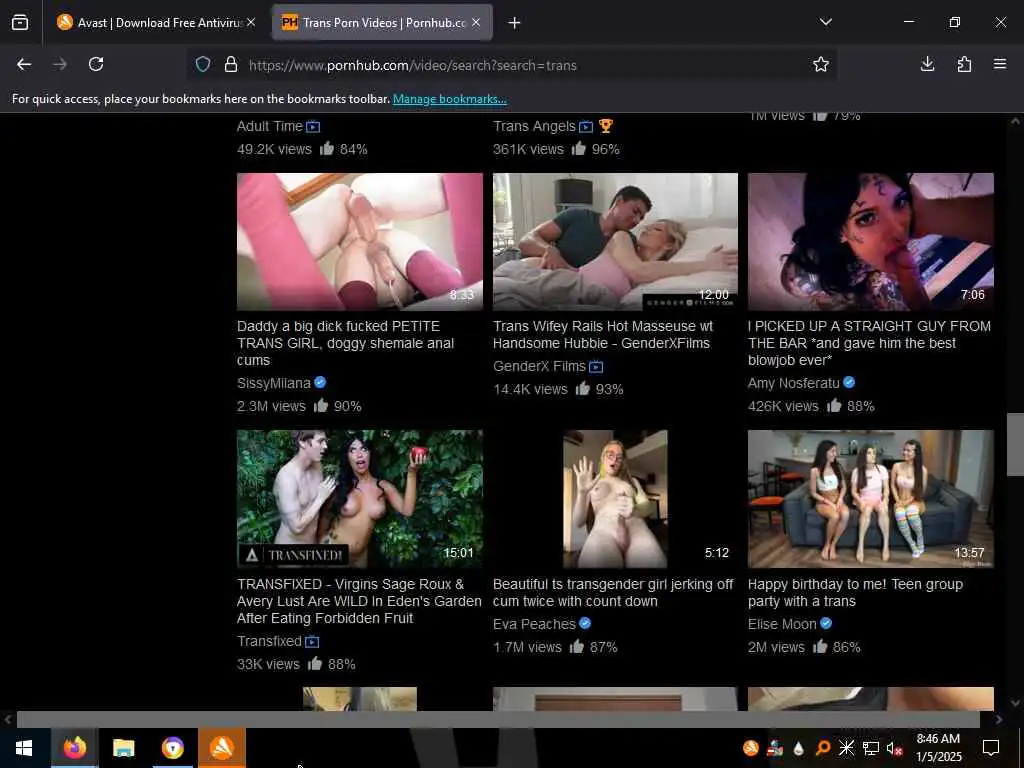Open the tracking protection shield

coord(203,65)
